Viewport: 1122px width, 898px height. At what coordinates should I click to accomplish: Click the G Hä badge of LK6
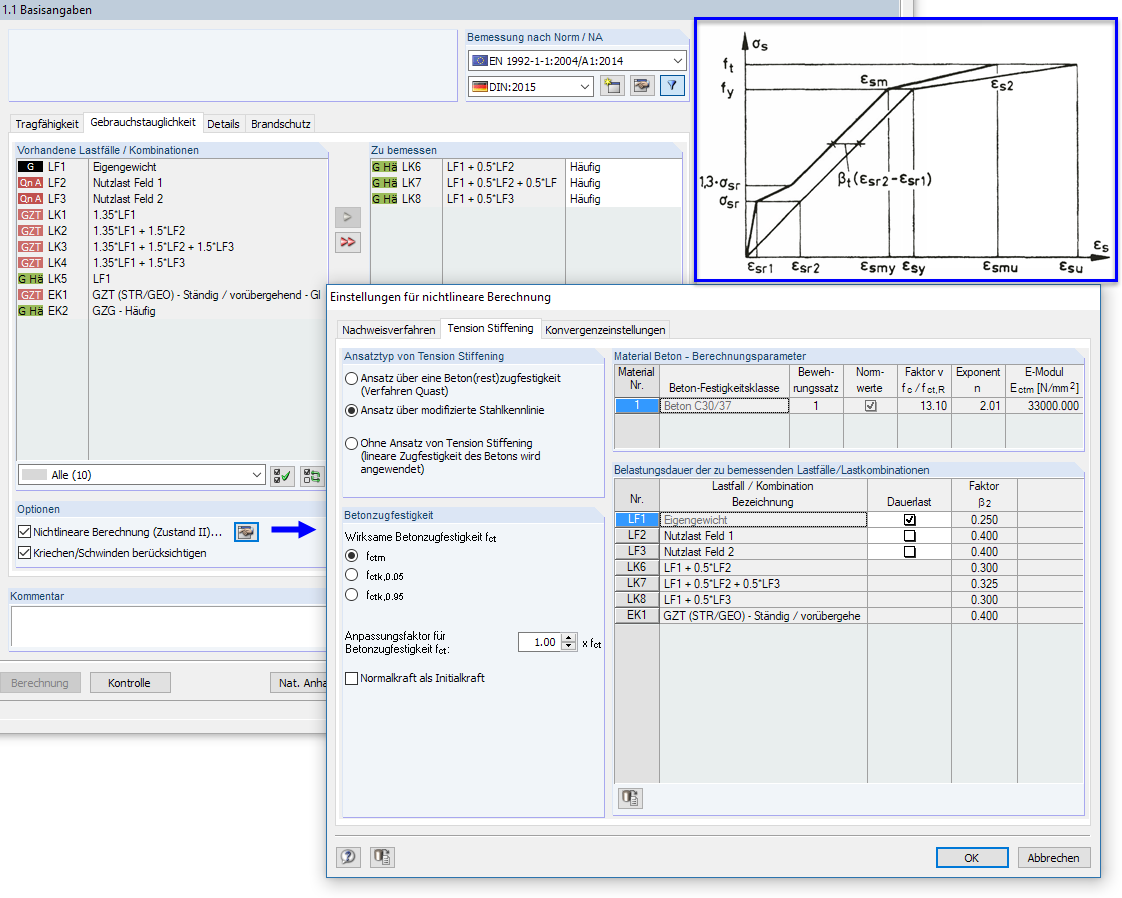pos(384,167)
